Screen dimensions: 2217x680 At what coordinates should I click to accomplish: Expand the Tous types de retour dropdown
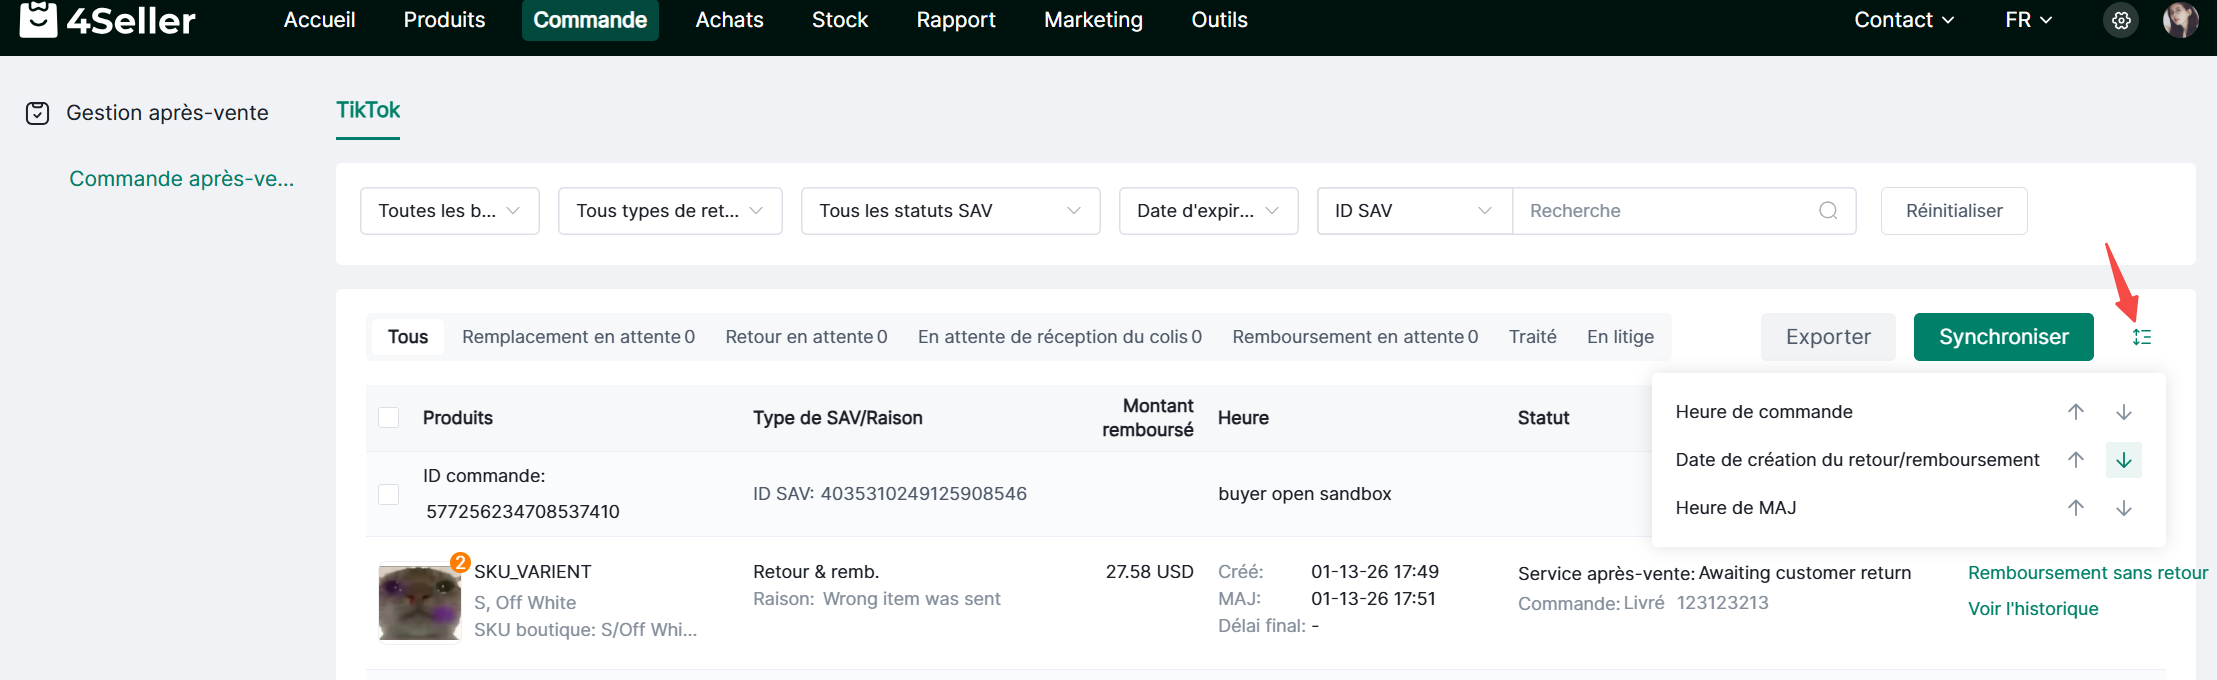669,211
